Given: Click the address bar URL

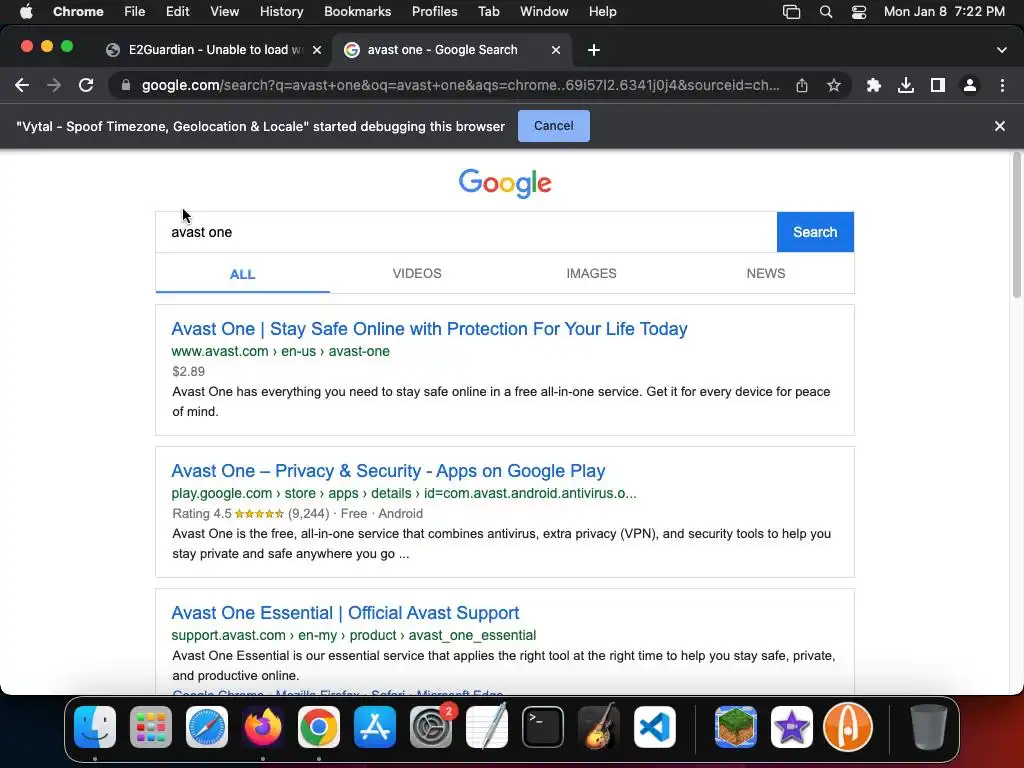Looking at the screenshot, I should click(x=460, y=85).
